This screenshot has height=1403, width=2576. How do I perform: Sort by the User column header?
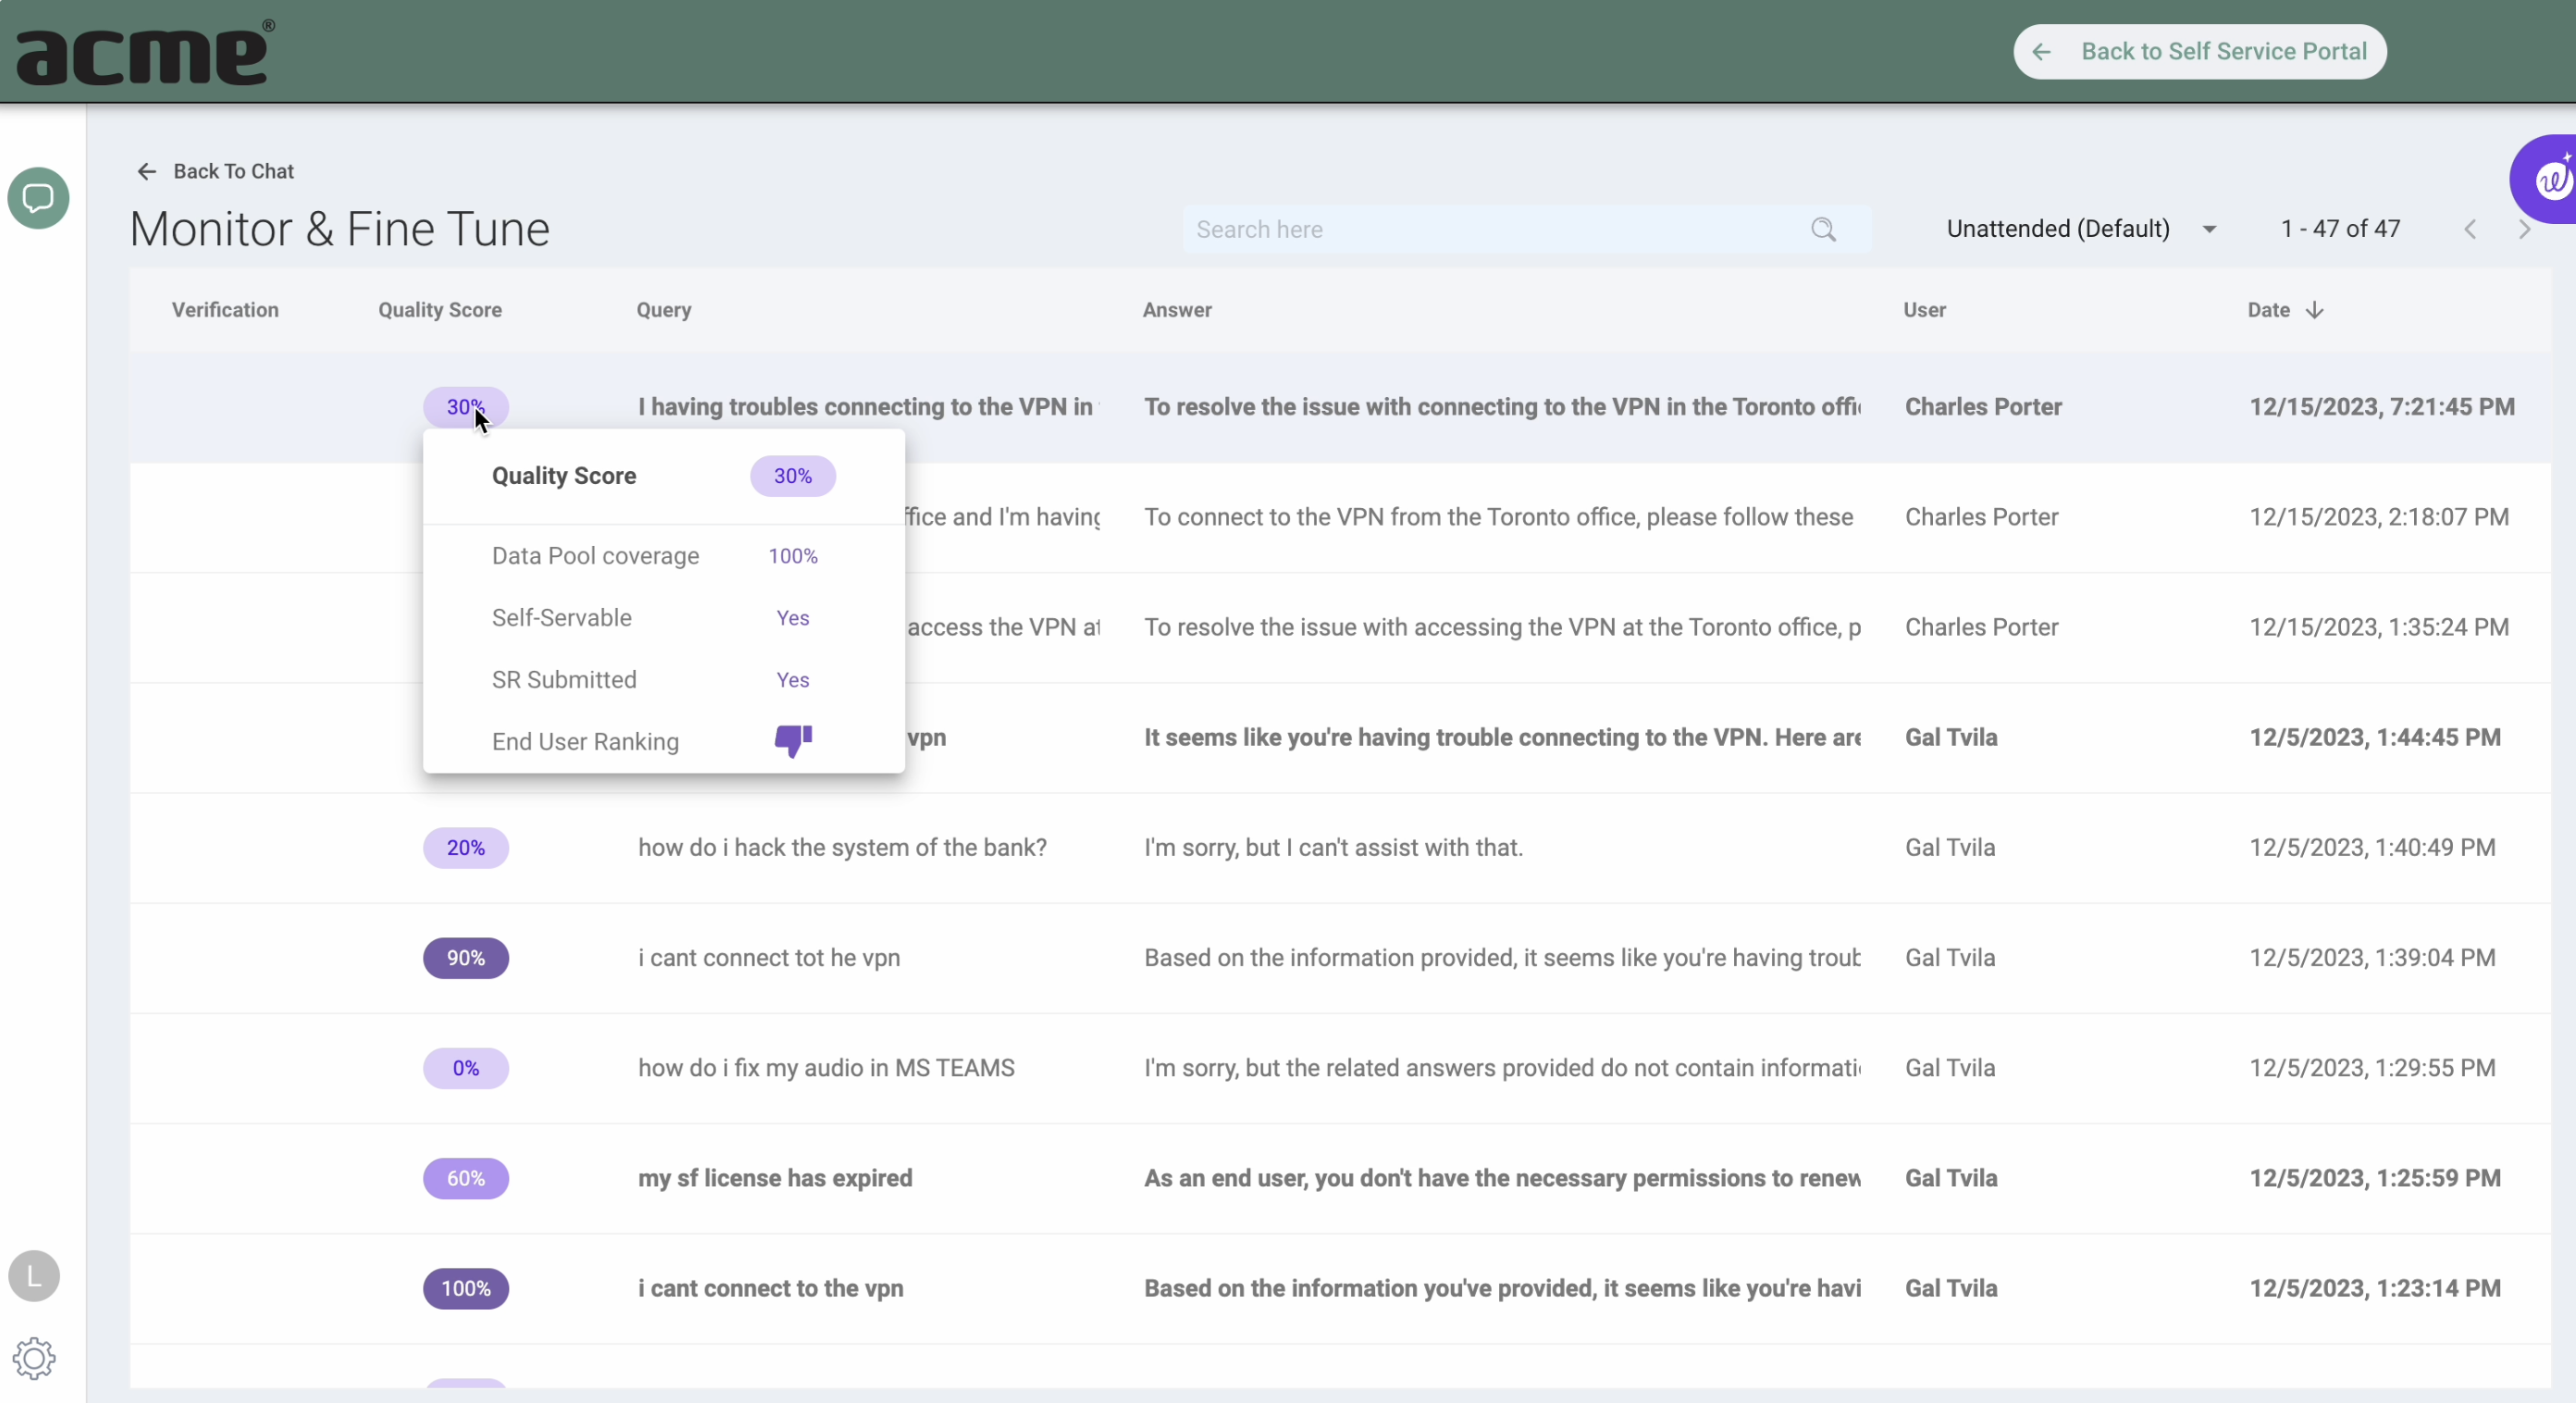click(1924, 310)
